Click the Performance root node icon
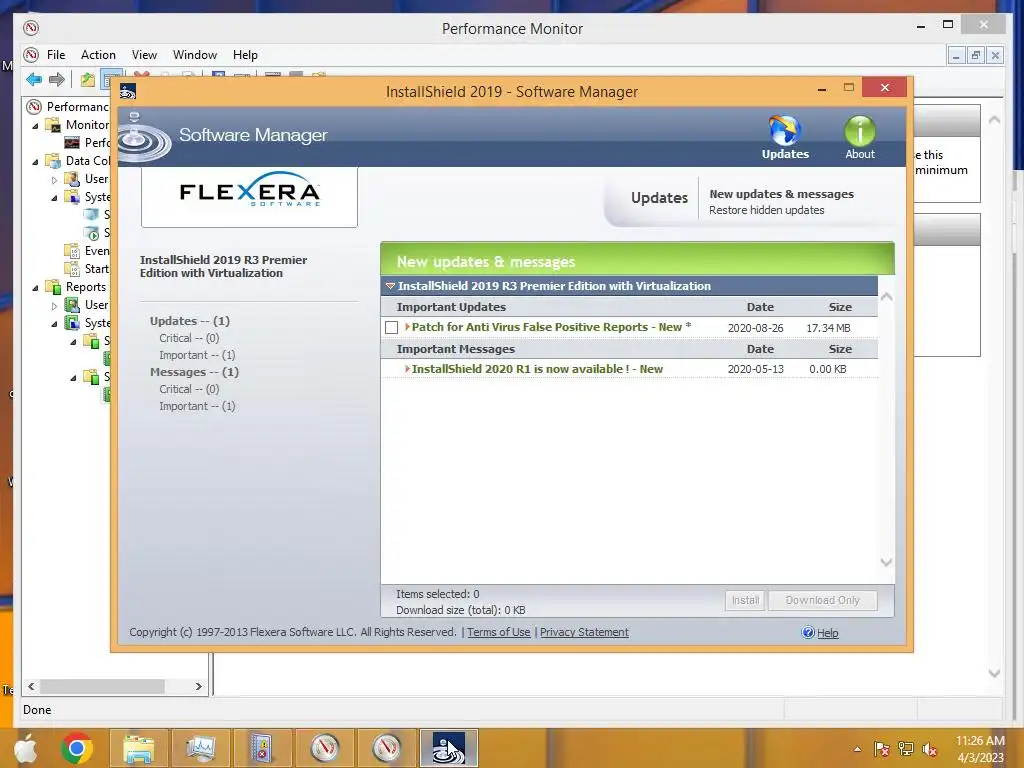Viewport: 1024px width, 768px height. (x=34, y=106)
